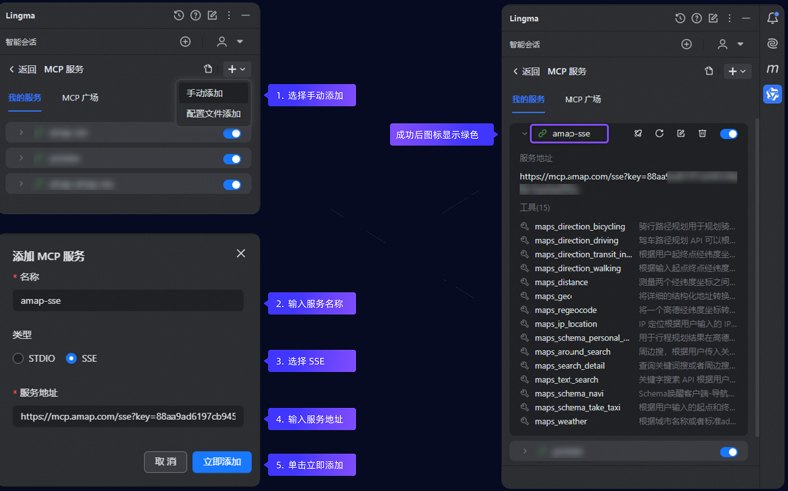Open the user dropdown arrow in right panel
This screenshot has width=788, height=491.
(x=740, y=44)
